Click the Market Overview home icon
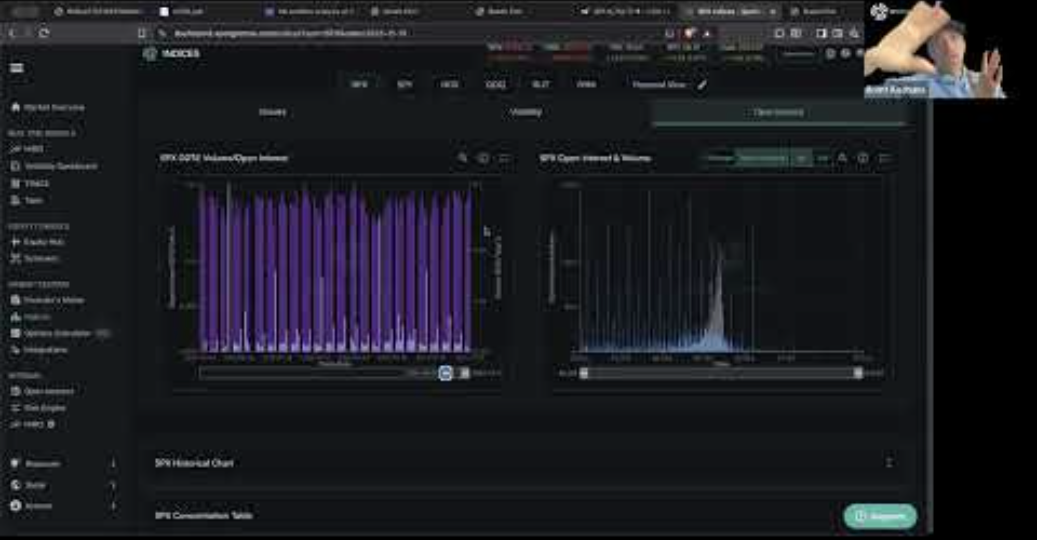1040x540 pixels. 15,107
